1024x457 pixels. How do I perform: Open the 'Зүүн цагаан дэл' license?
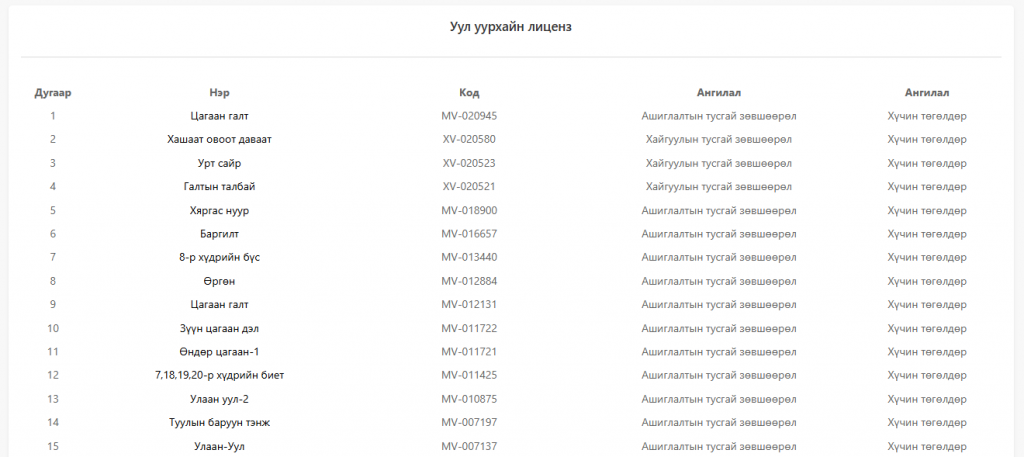pyautogui.click(x=219, y=328)
